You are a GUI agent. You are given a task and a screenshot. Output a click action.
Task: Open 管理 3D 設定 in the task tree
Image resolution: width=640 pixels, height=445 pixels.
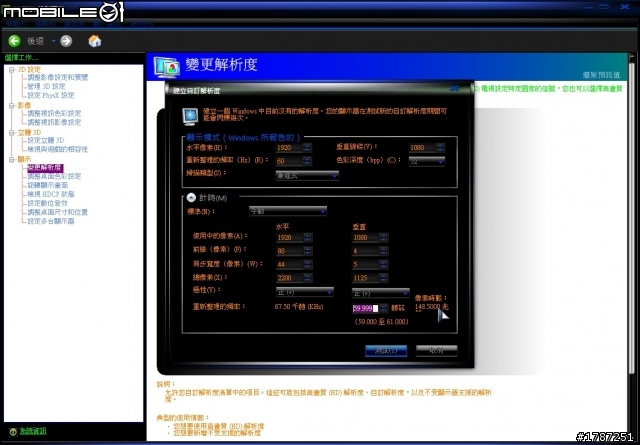(x=46, y=86)
